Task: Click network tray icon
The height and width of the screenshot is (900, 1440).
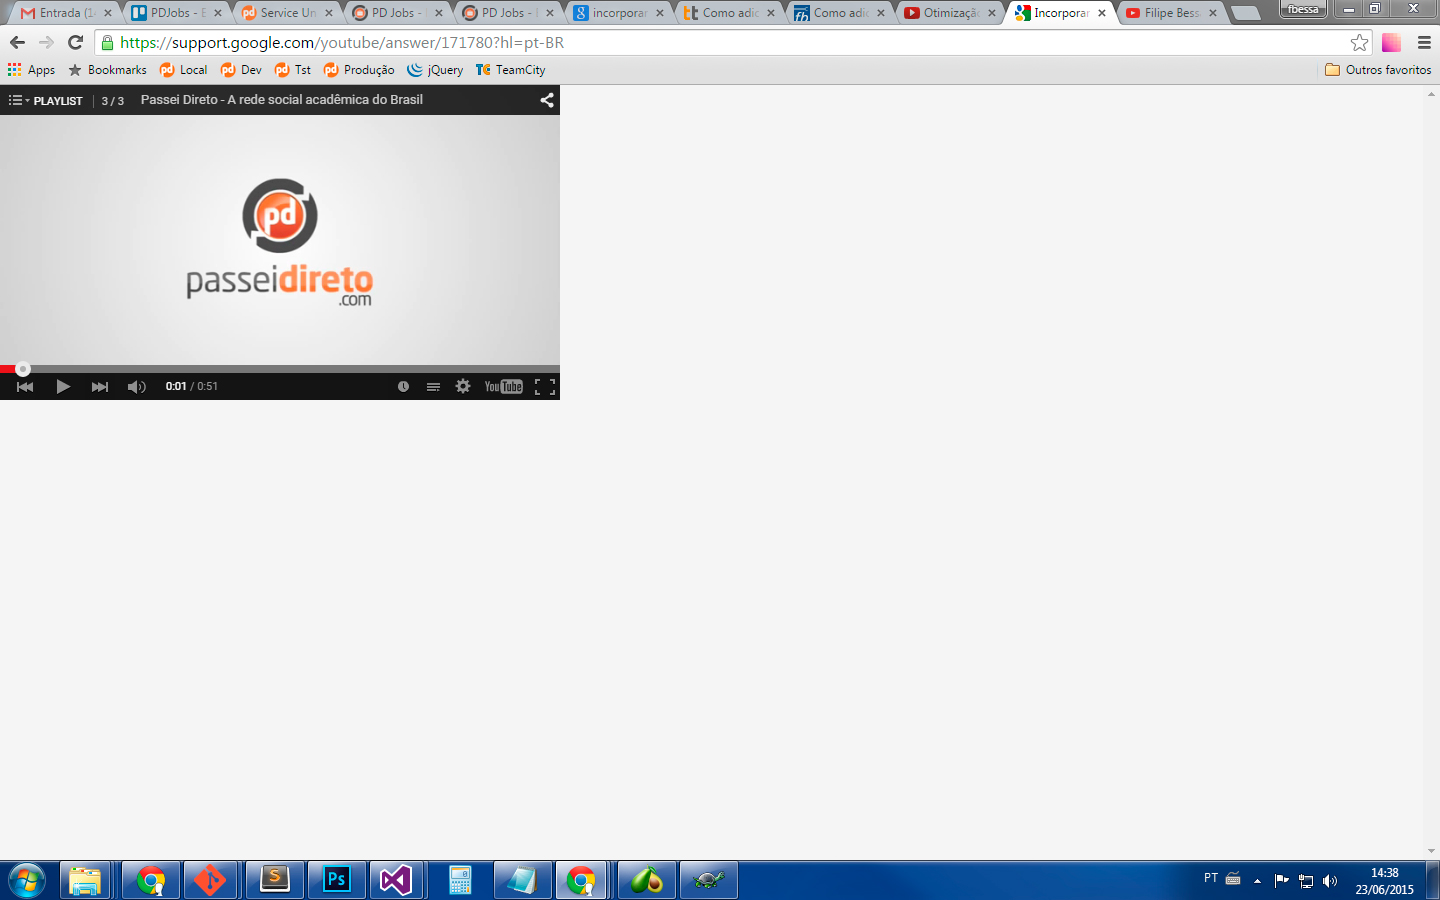Action: point(1306,881)
